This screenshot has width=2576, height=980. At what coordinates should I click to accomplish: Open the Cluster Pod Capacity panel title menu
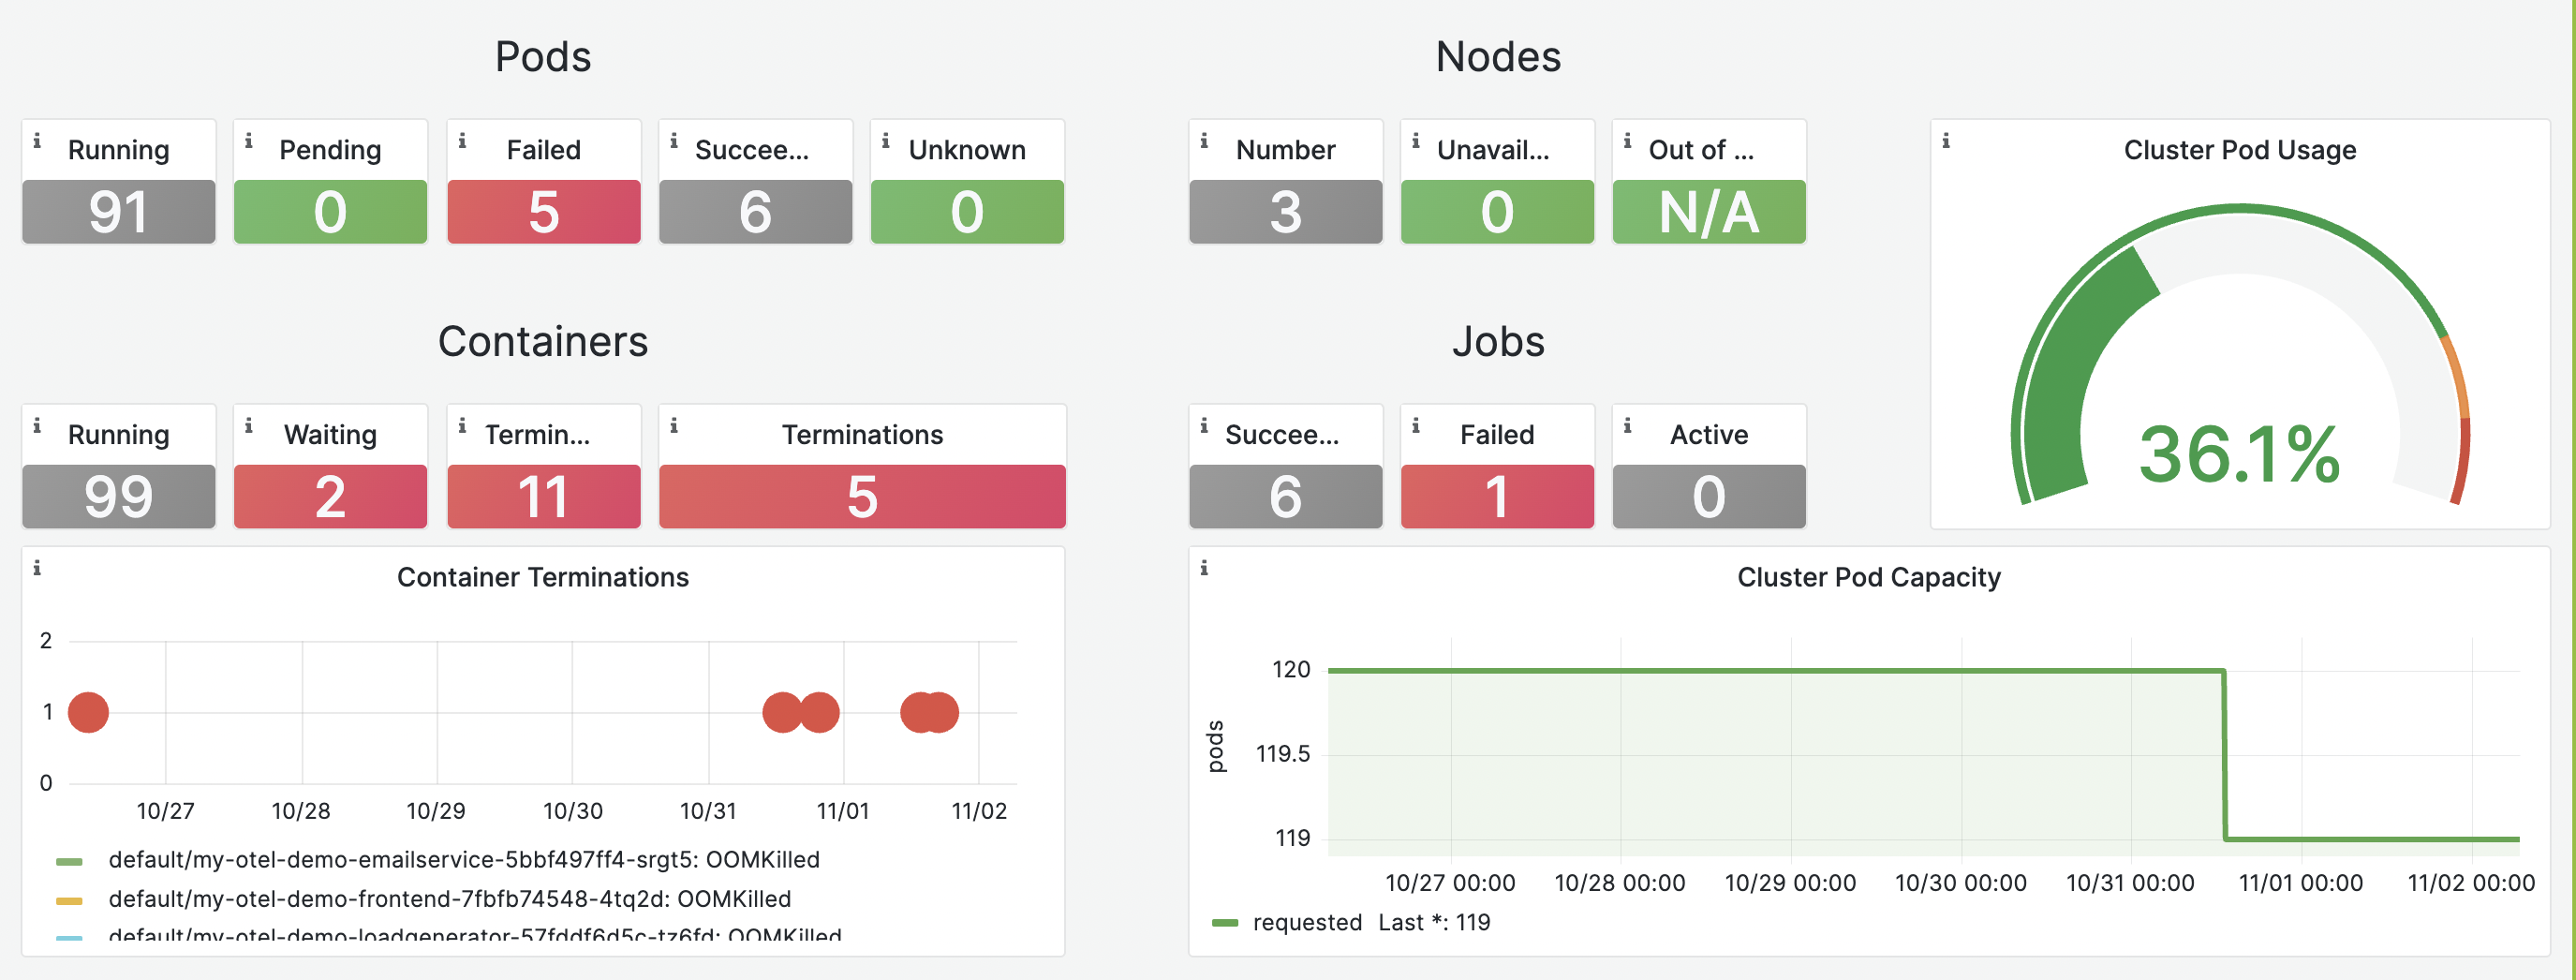click(1868, 577)
